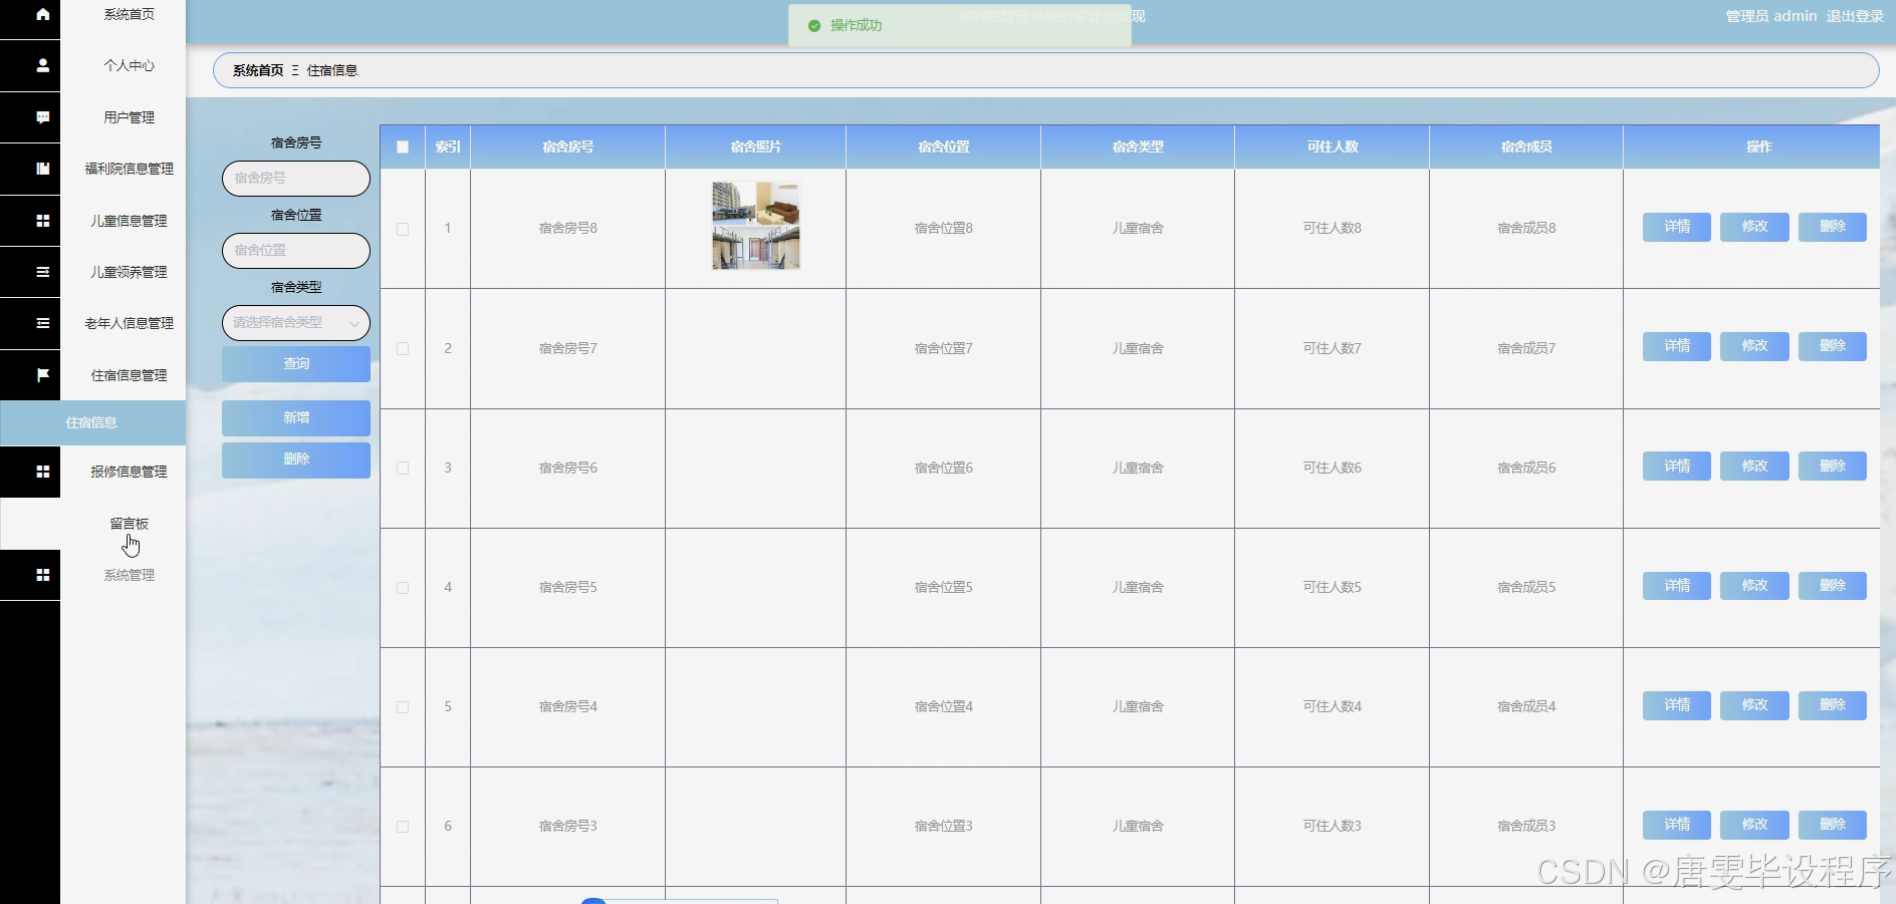Expand 儿童领养管理 menu
Screen dimensions: 1896x904
129,272
